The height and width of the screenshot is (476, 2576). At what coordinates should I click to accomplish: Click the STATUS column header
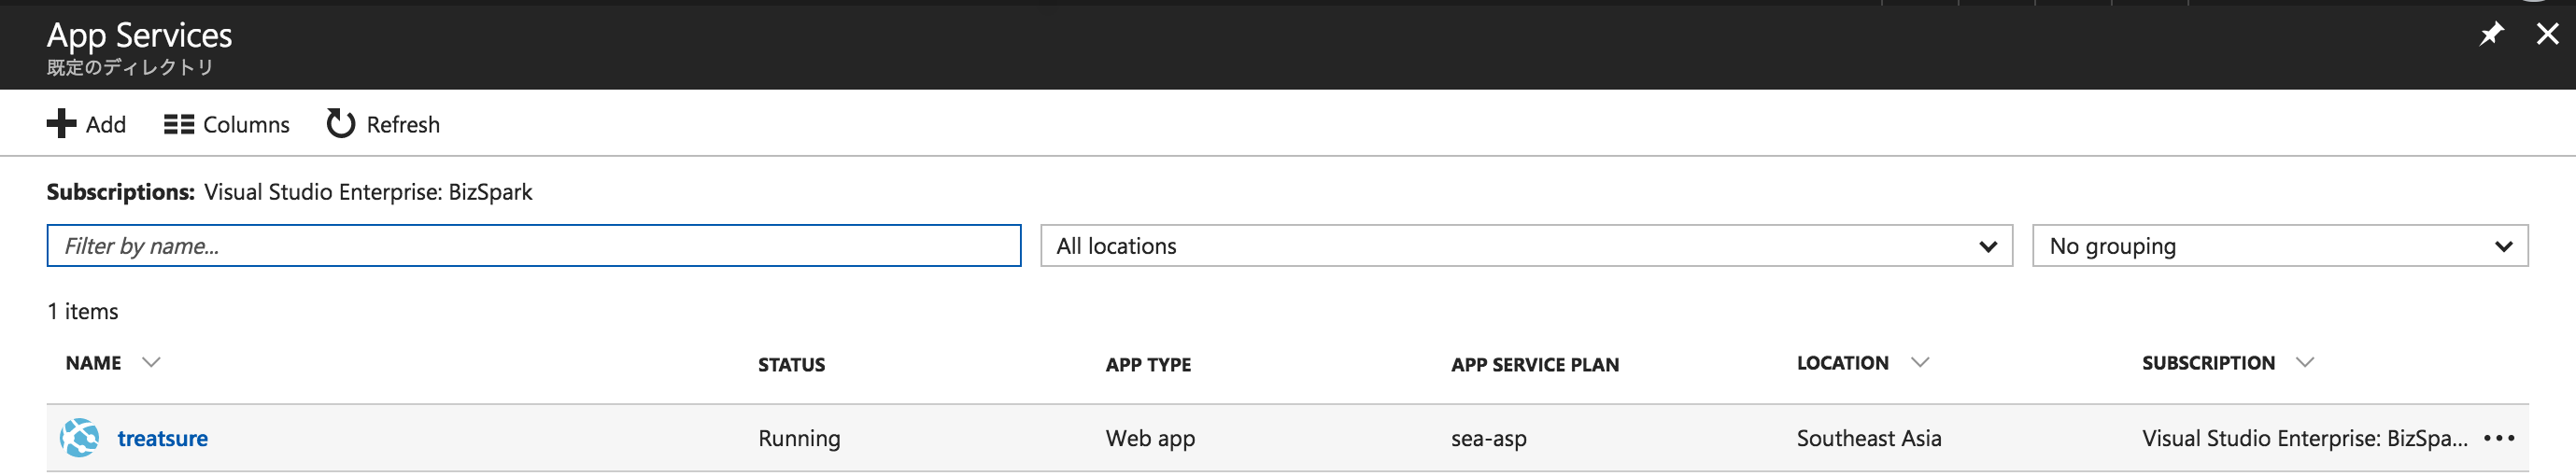tap(791, 365)
